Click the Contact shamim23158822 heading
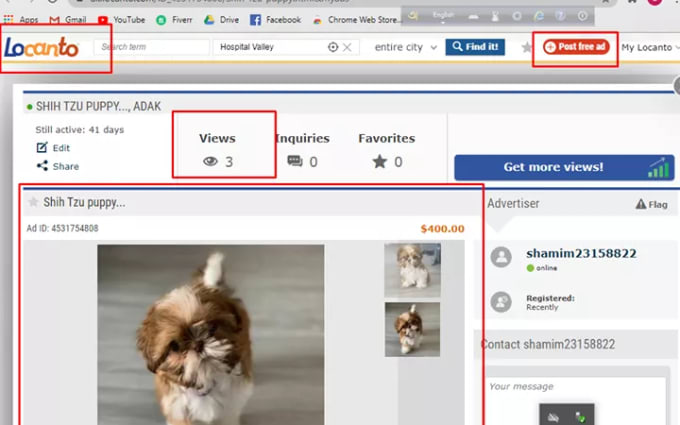This screenshot has width=680, height=425. (x=548, y=344)
